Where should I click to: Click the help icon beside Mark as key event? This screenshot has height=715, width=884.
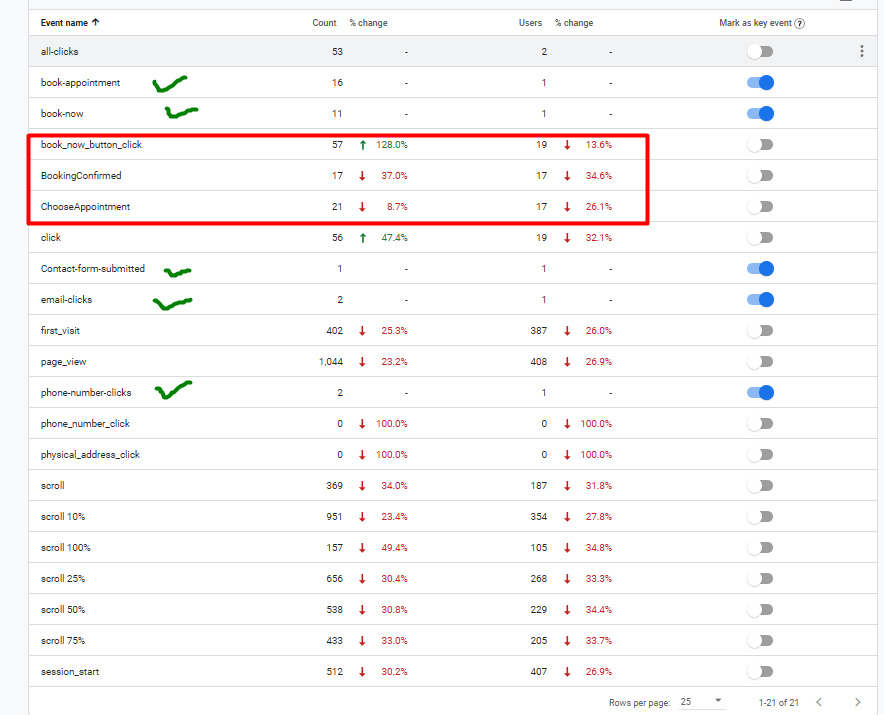[x=799, y=23]
